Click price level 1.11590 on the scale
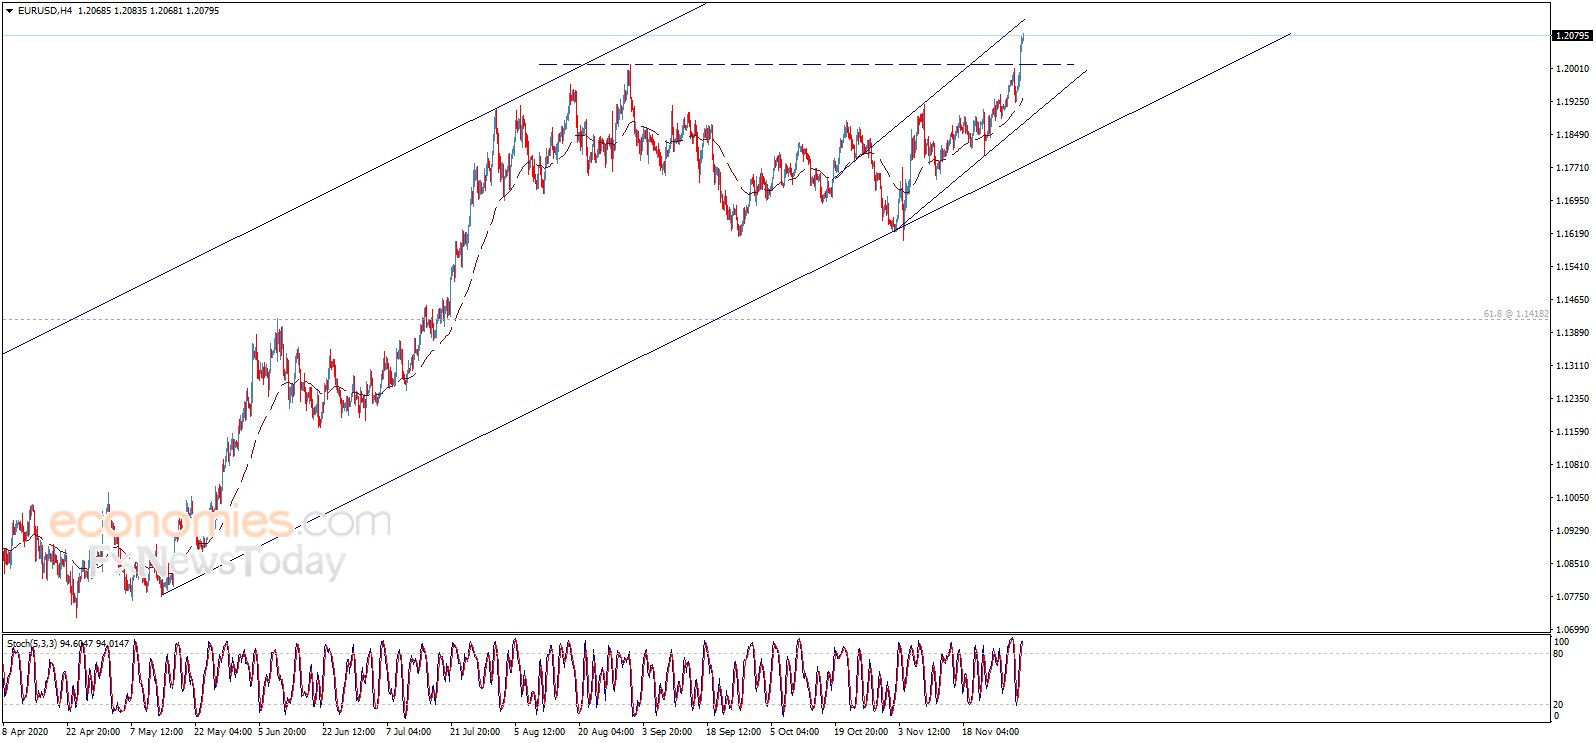1596x743 pixels. [x=1573, y=432]
